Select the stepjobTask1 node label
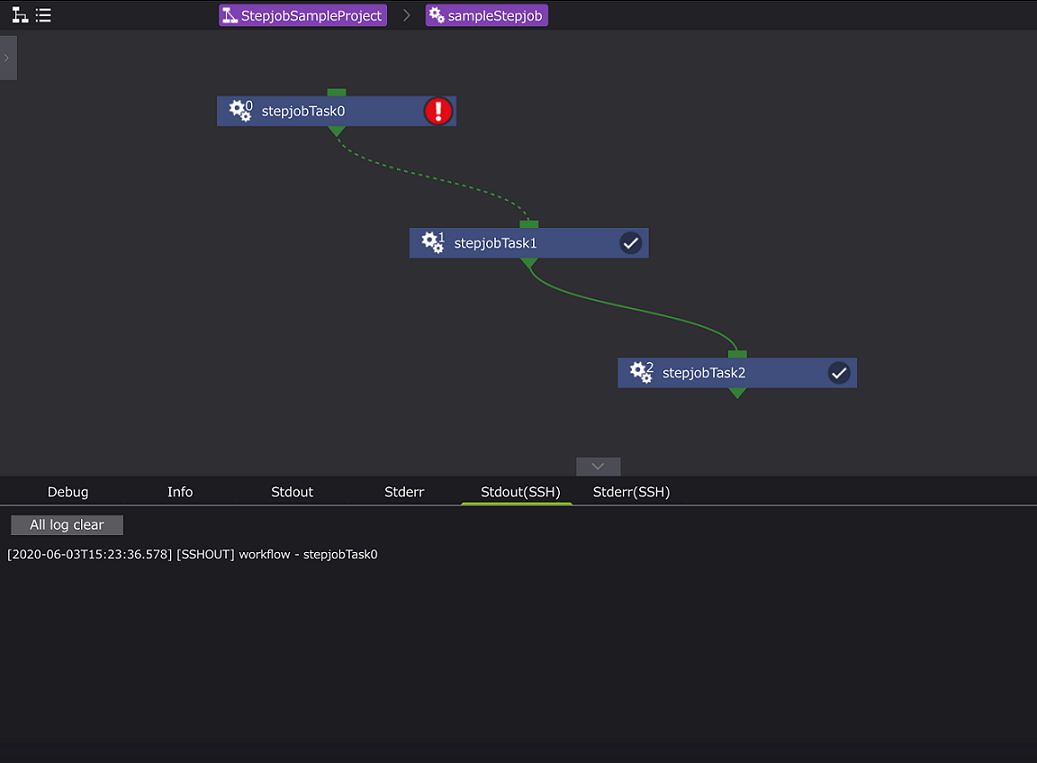Screen dimensions: 1037x763 [495, 243]
